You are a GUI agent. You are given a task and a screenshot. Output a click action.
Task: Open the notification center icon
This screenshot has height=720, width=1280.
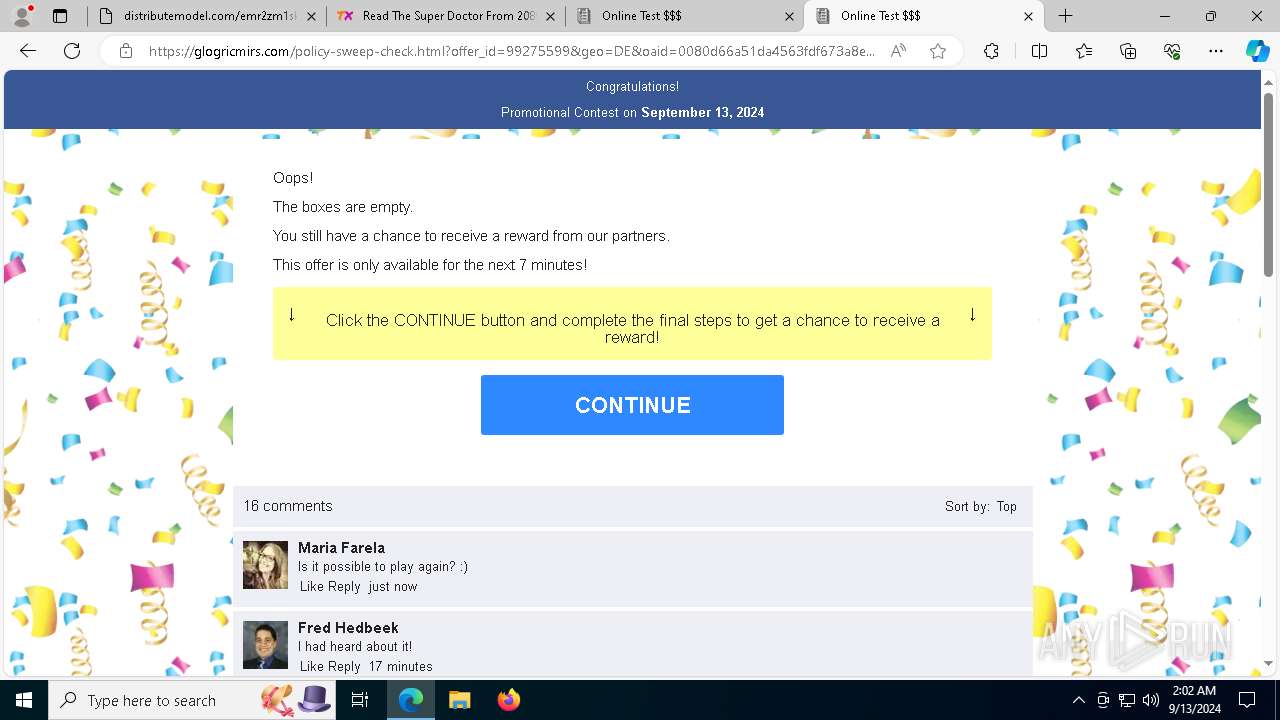click(1247, 700)
